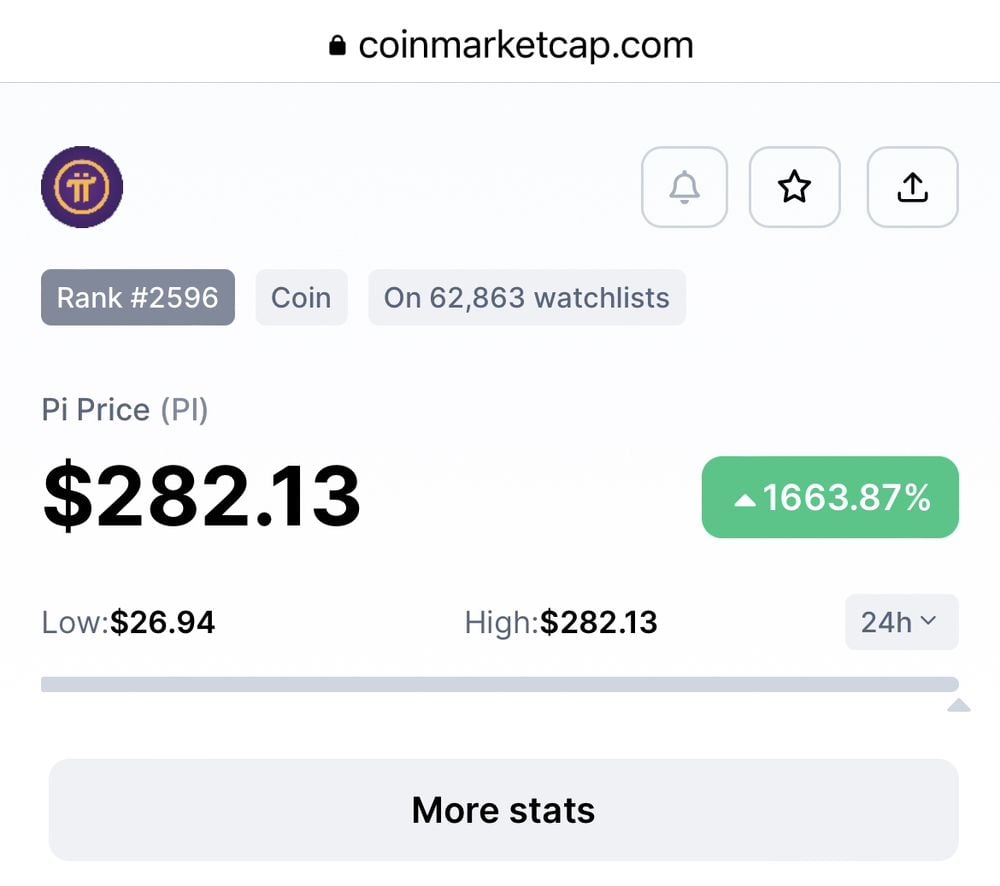
Task: Click the Pi Price (PI) heading
Action: coord(125,410)
